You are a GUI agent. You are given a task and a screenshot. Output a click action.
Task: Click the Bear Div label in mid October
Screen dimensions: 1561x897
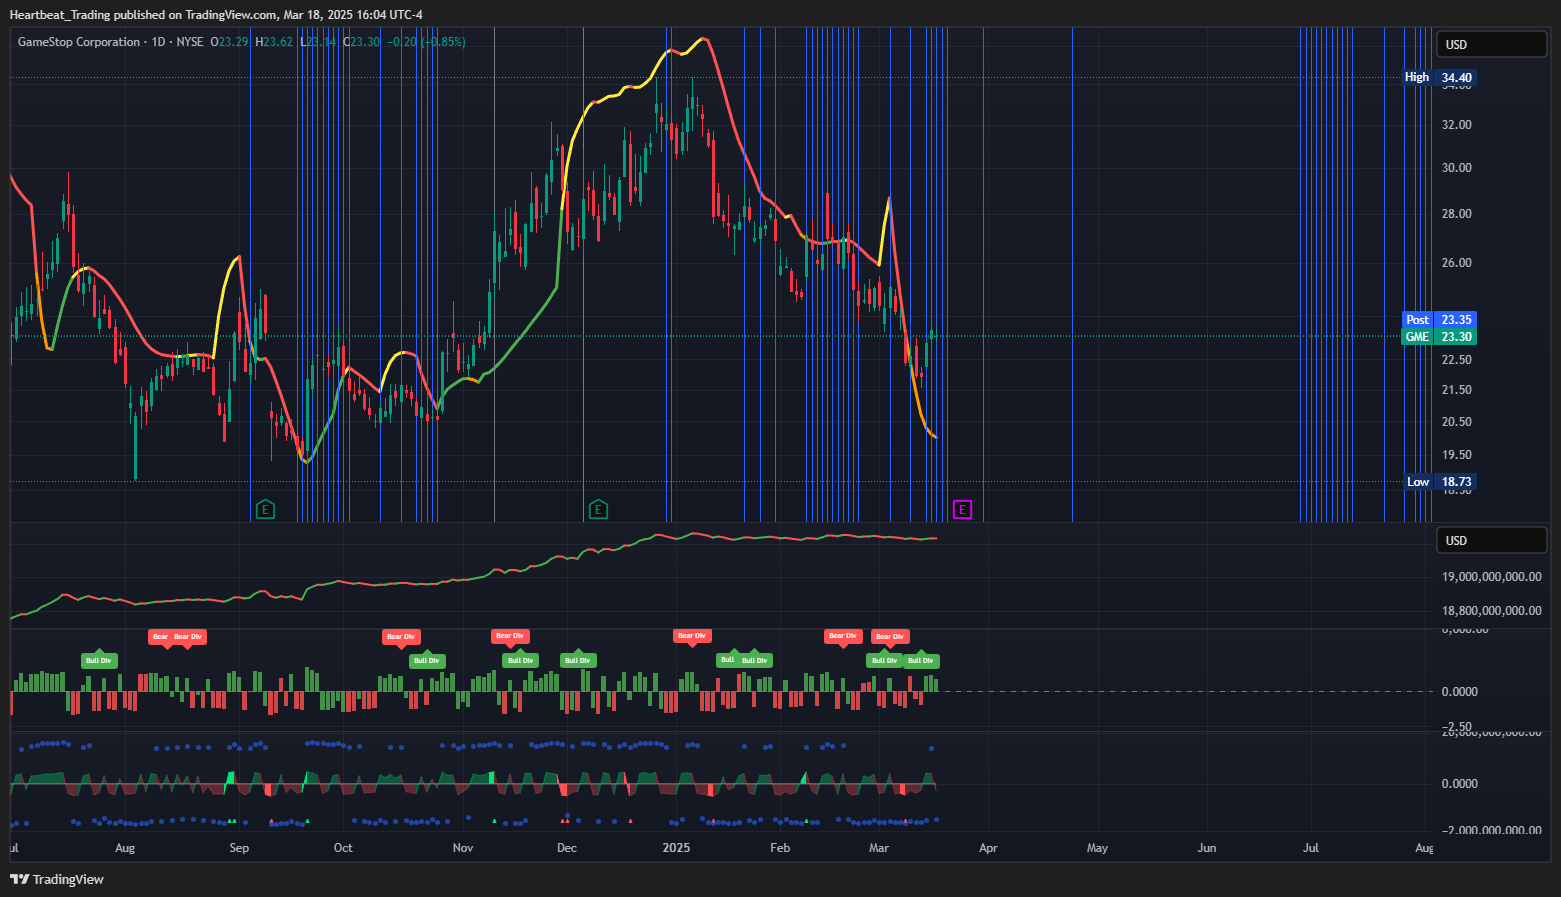[x=401, y=636]
